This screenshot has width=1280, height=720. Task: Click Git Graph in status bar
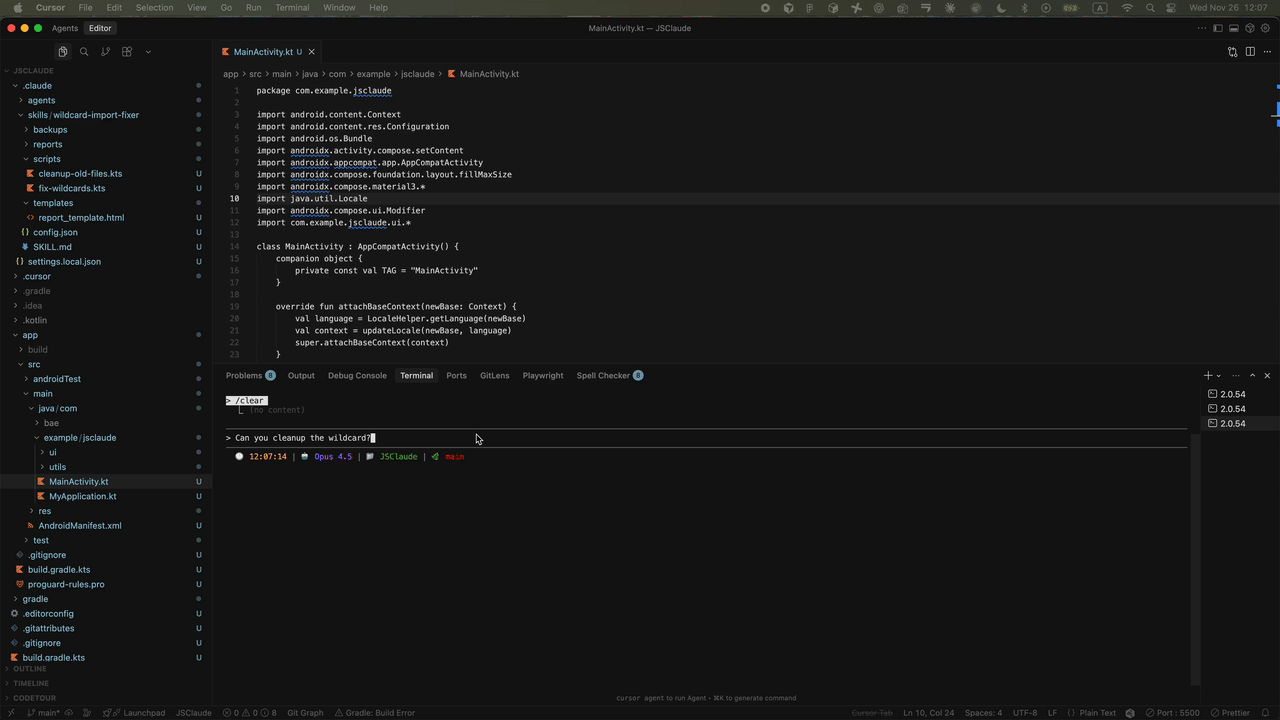click(x=305, y=713)
